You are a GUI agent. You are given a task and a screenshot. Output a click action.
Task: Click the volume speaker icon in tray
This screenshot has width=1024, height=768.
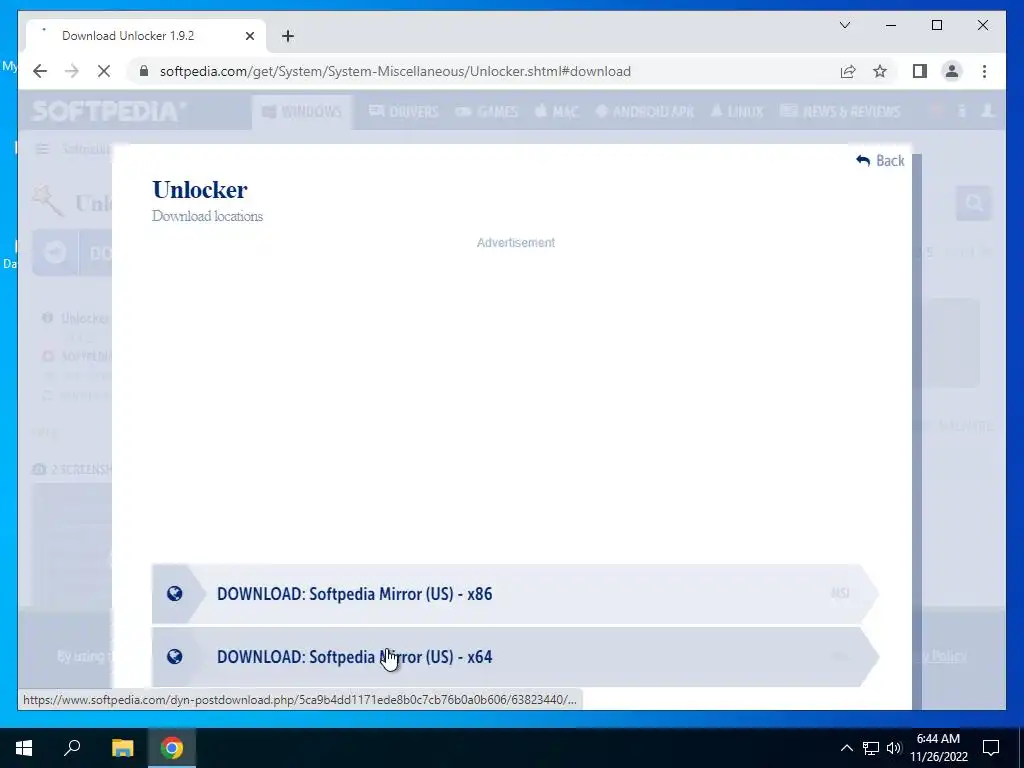894,748
